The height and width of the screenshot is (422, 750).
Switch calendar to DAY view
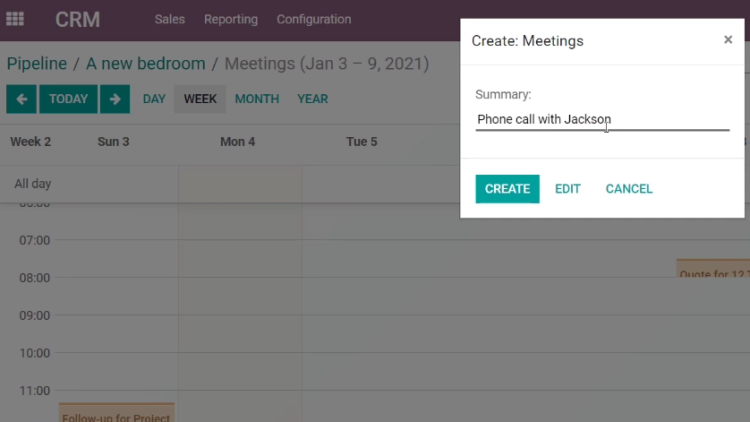154,99
